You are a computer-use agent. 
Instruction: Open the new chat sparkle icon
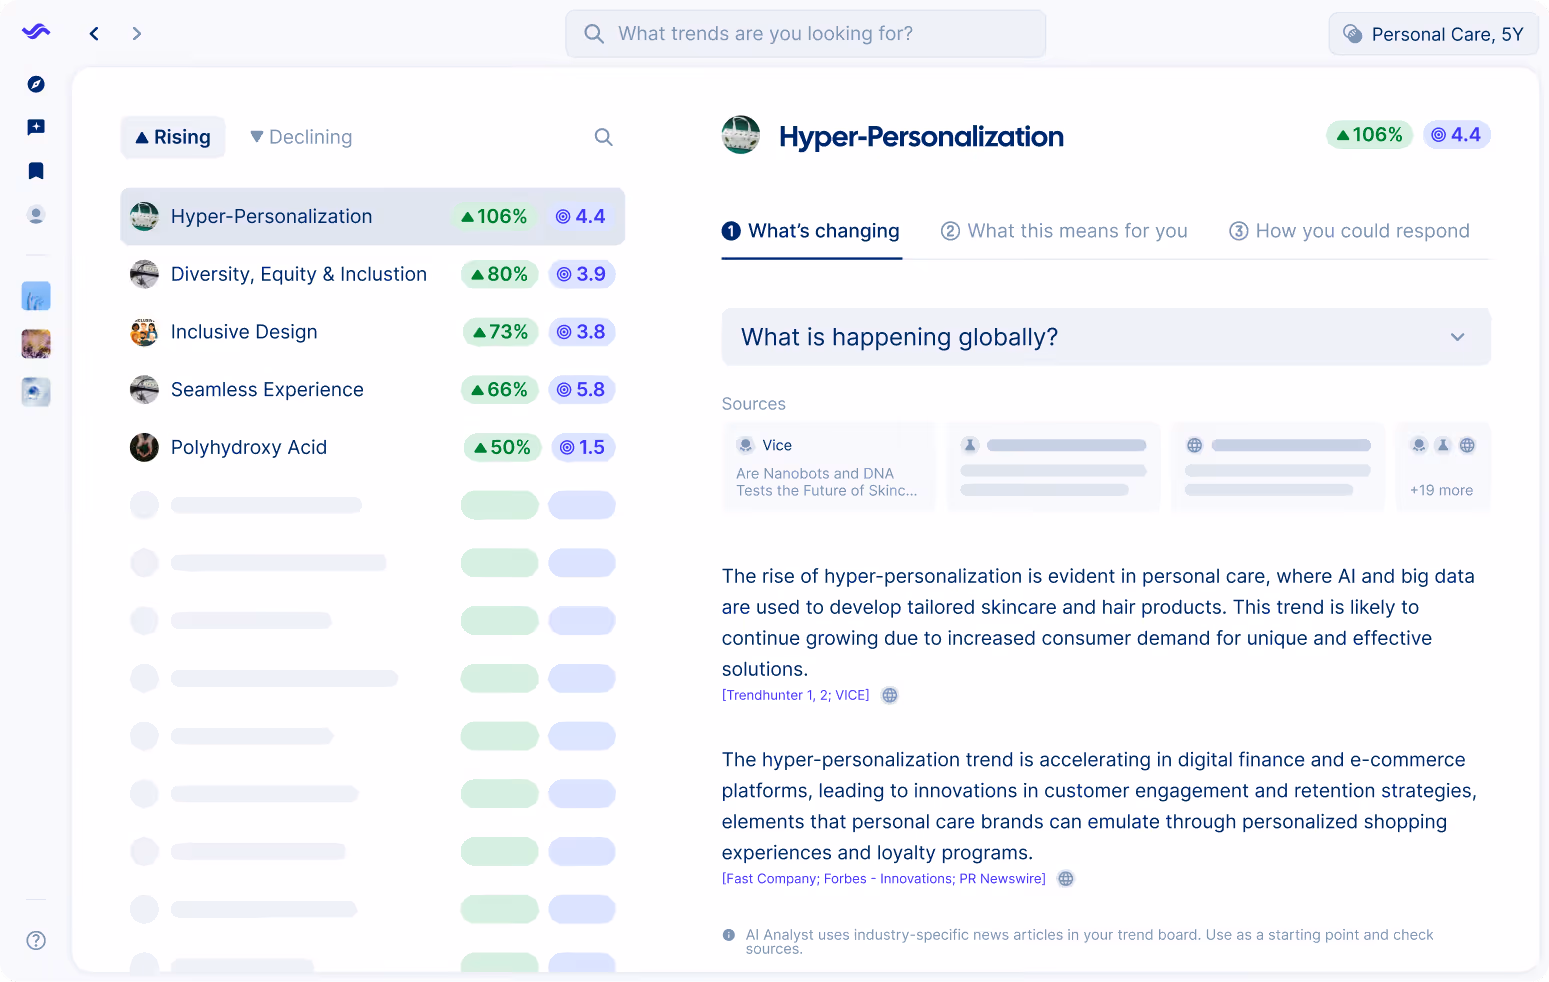pyautogui.click(x=36, y=127)
